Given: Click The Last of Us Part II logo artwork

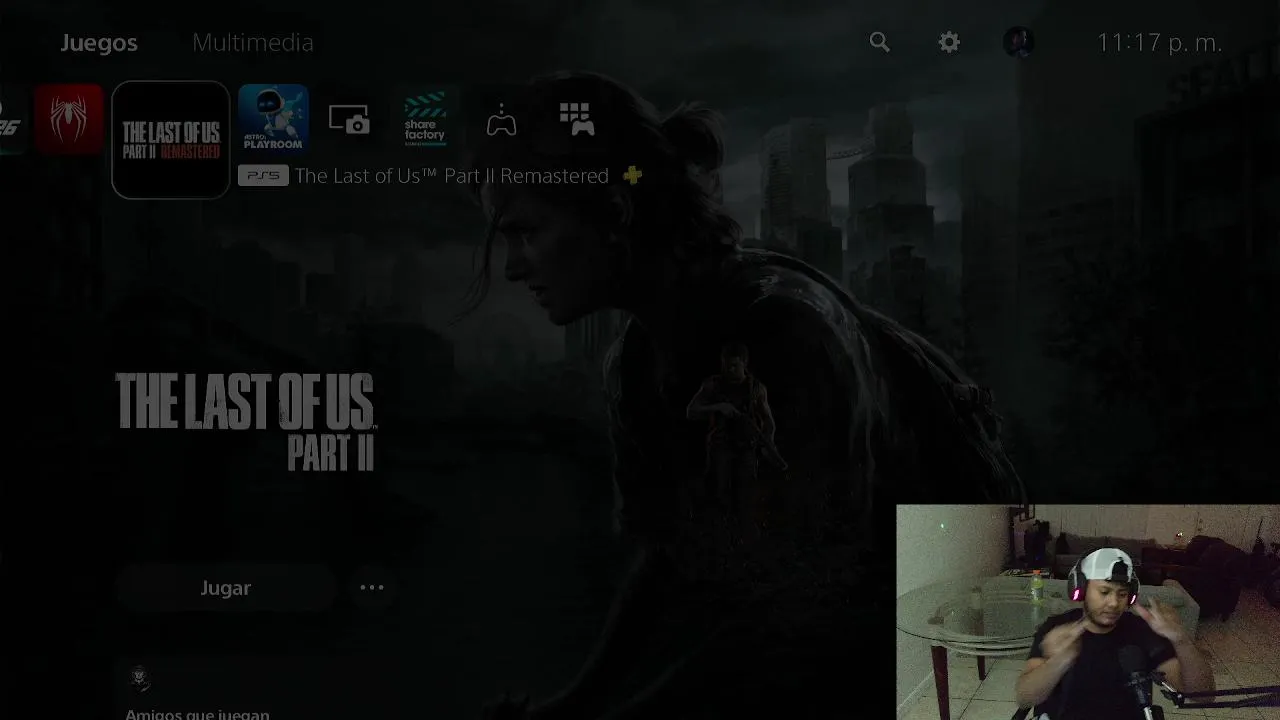Looking at the screenshot, I should click(x=245, y=421).
